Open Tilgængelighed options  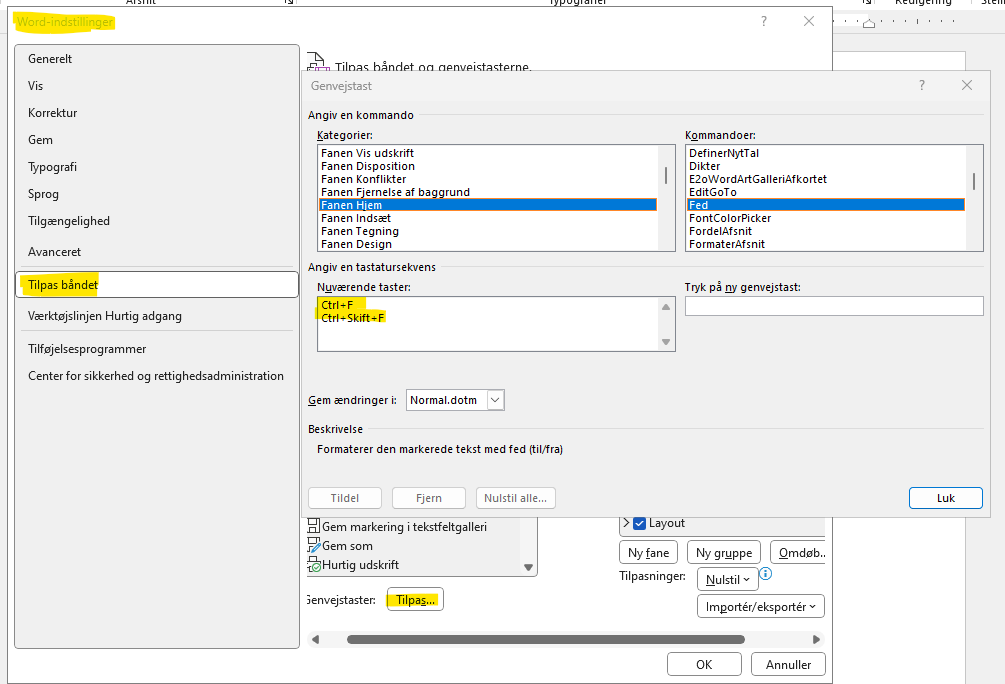[157, 221]
